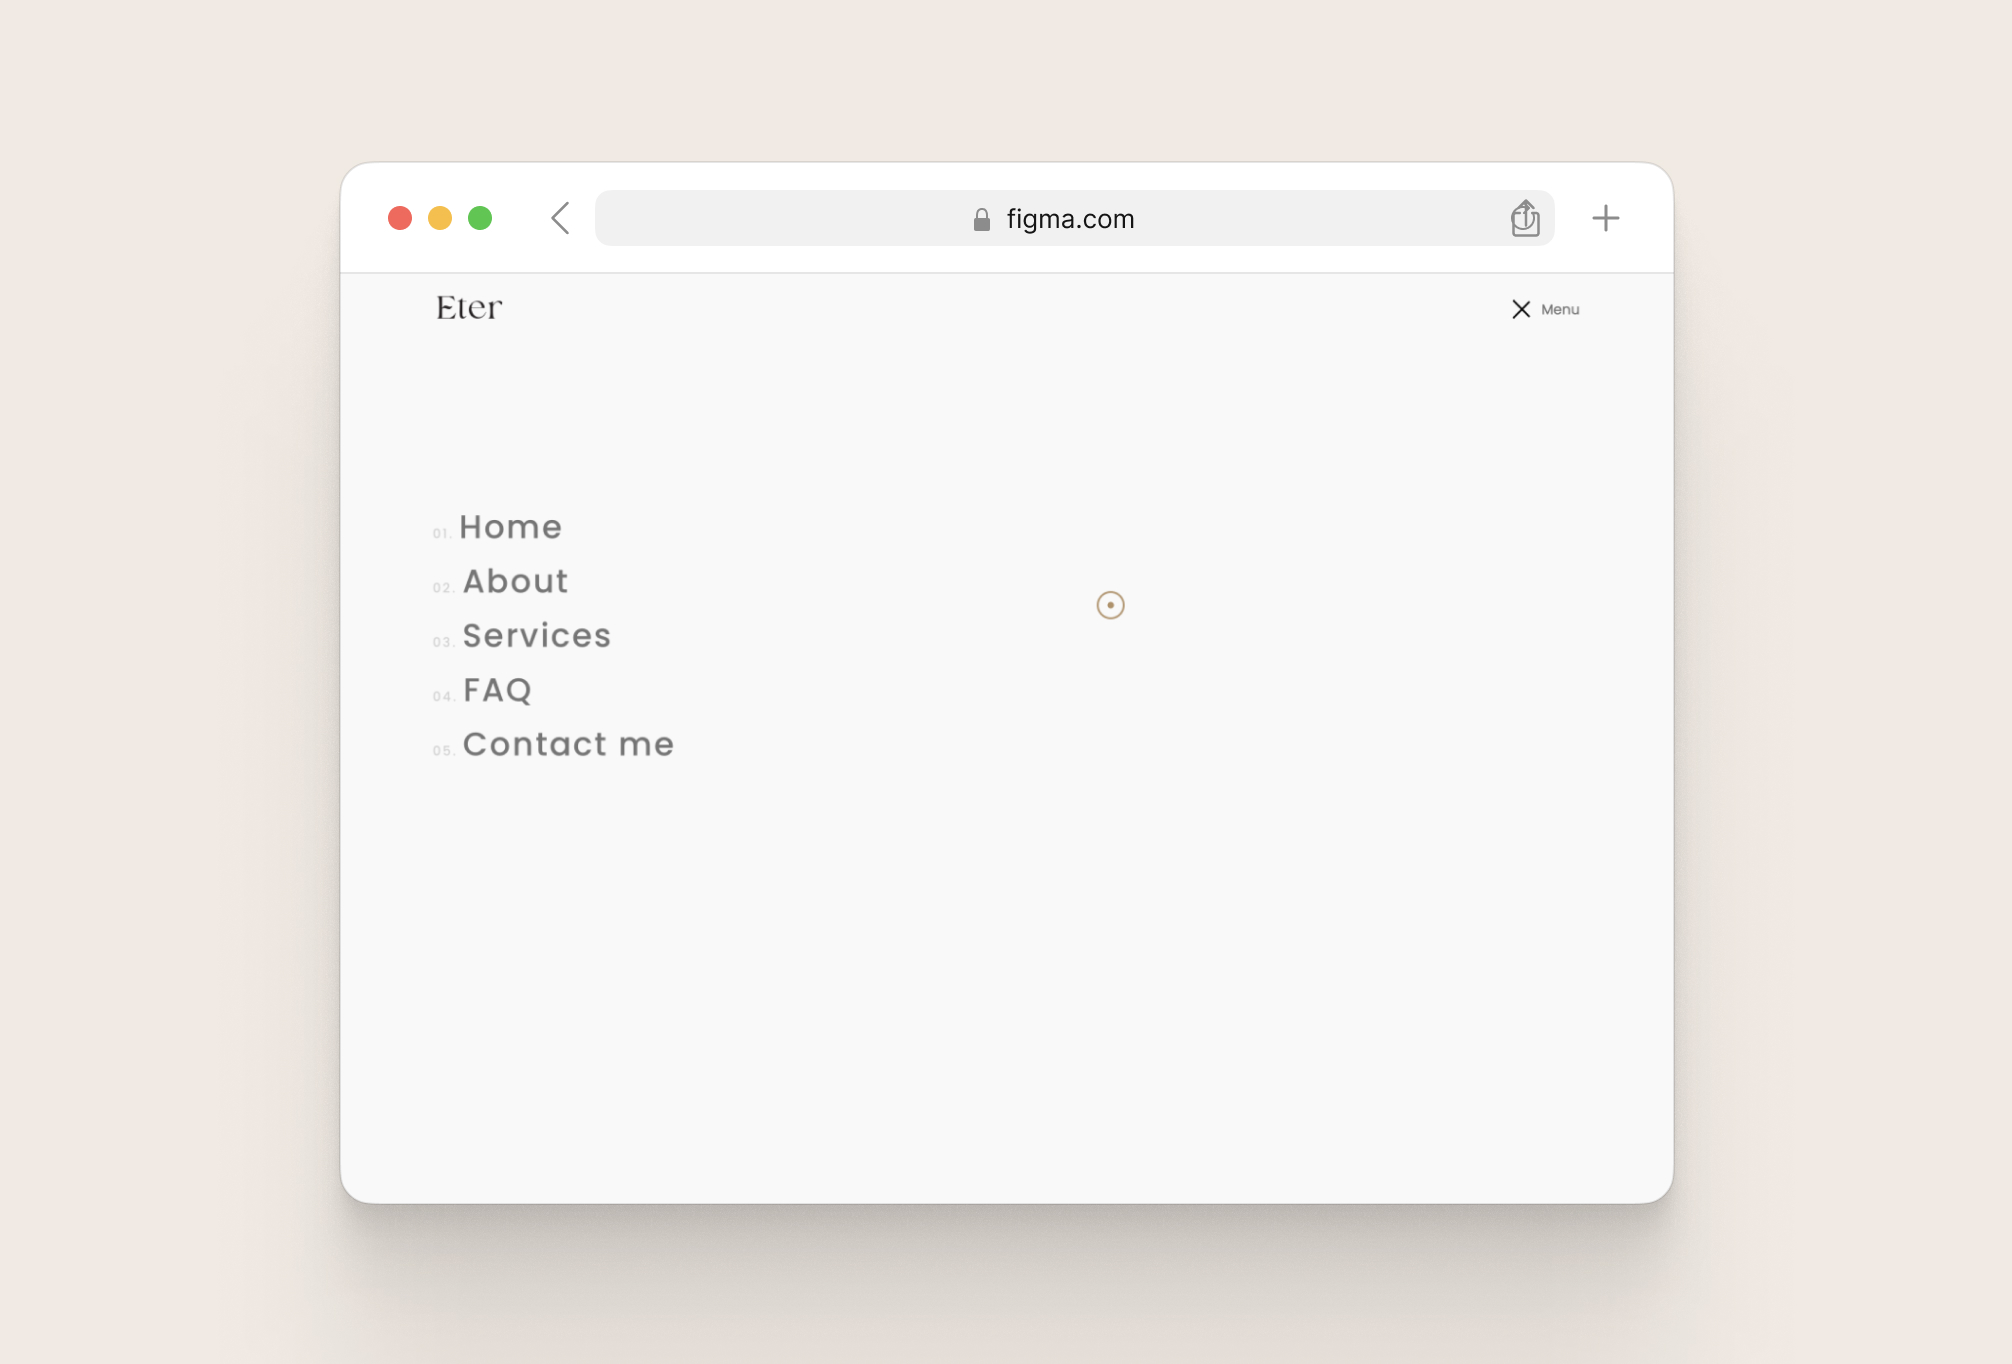Click the red close window dot

[400, 218]
